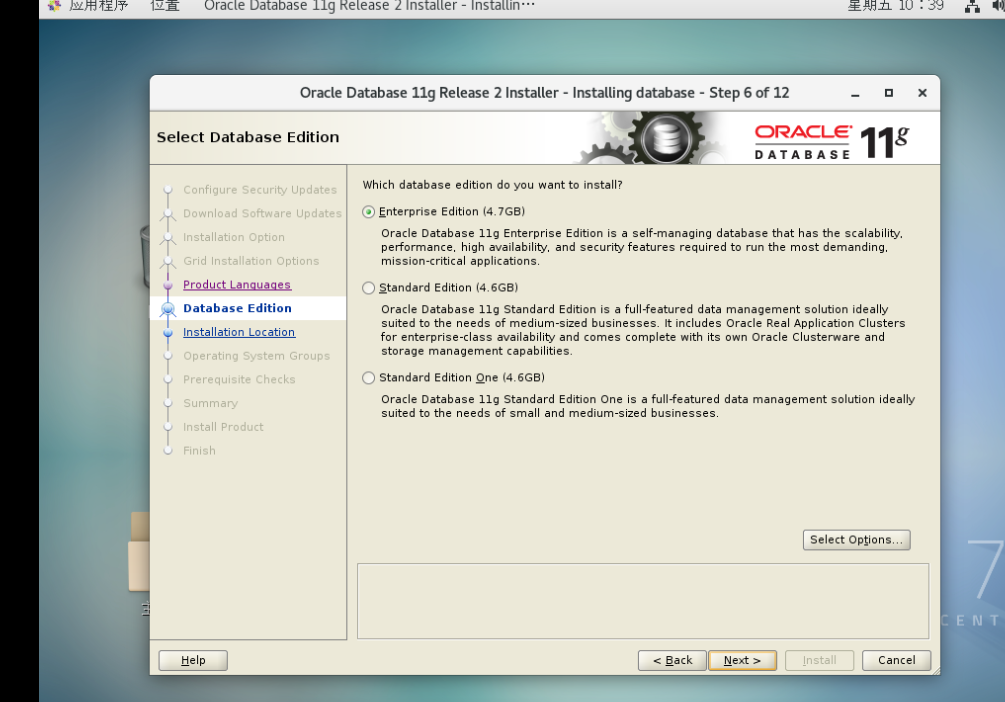This screenshot has width=1005, height=702.
Task: Select the Enterprise Edition (4.7GB) radio button
Action: click(x=368, y=211)
